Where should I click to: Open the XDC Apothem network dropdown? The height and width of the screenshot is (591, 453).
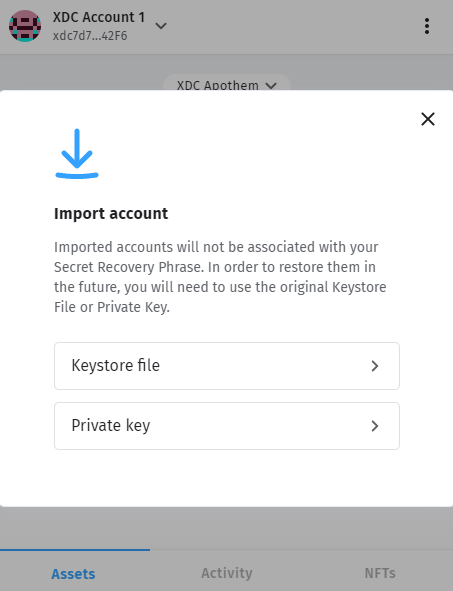(226, 85)
